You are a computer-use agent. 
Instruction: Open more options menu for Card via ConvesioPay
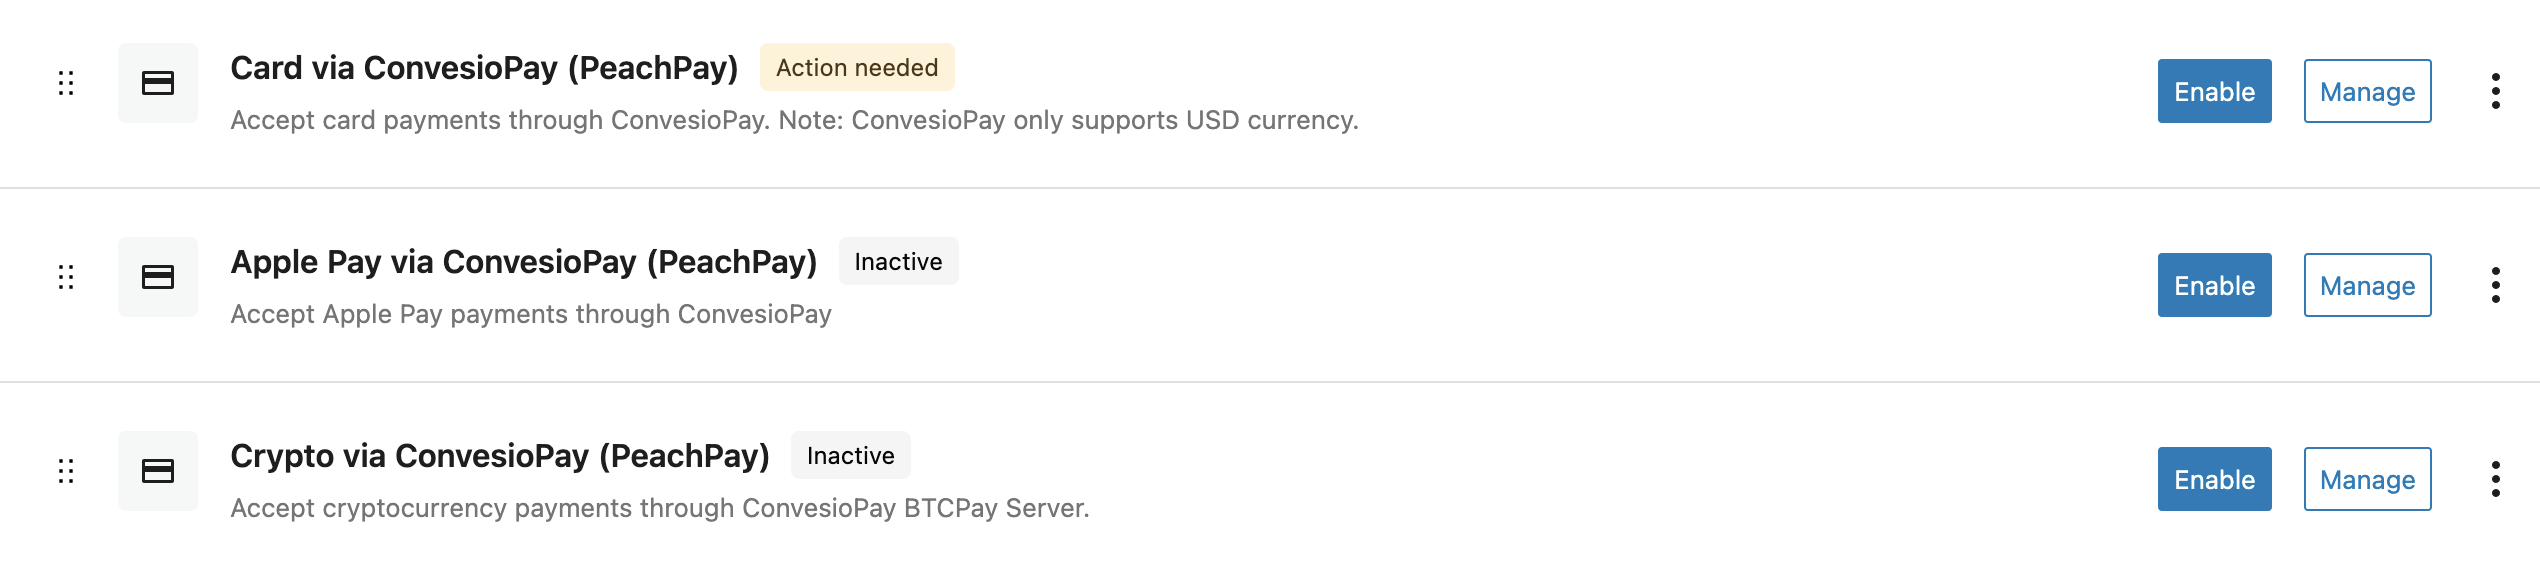click(2495, 91)
